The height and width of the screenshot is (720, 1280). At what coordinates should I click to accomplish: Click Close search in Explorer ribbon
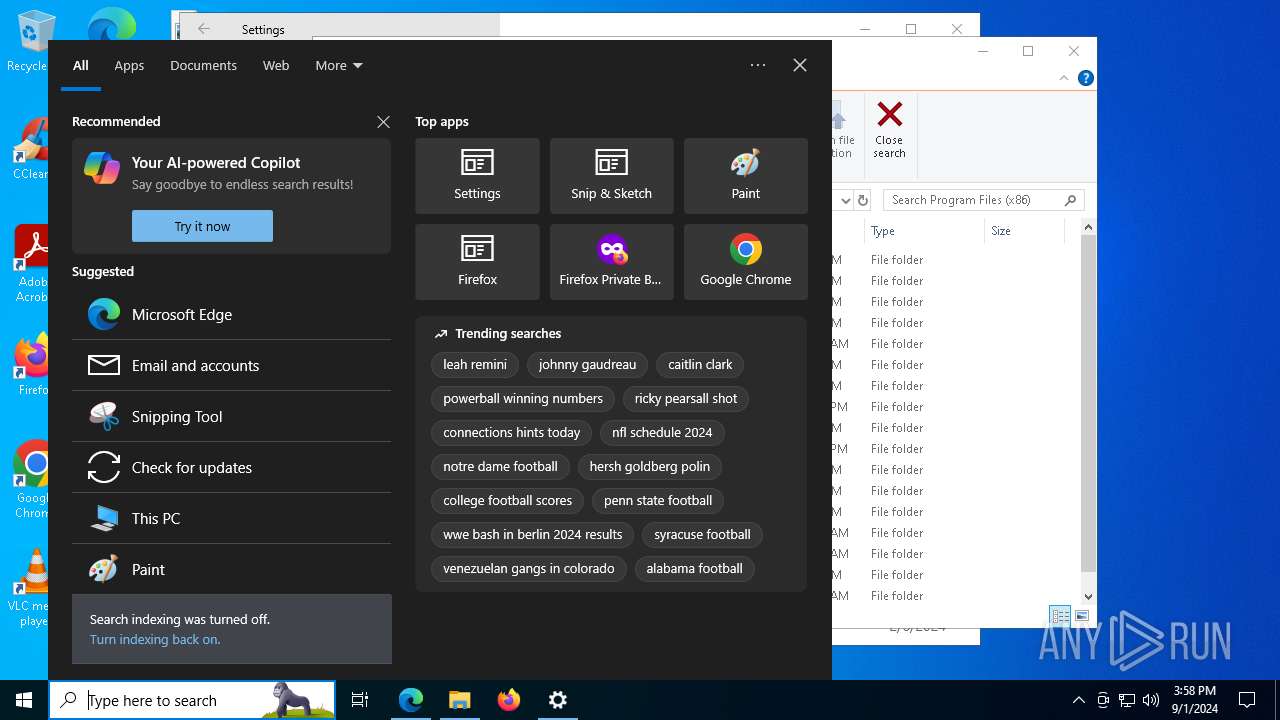889,129
